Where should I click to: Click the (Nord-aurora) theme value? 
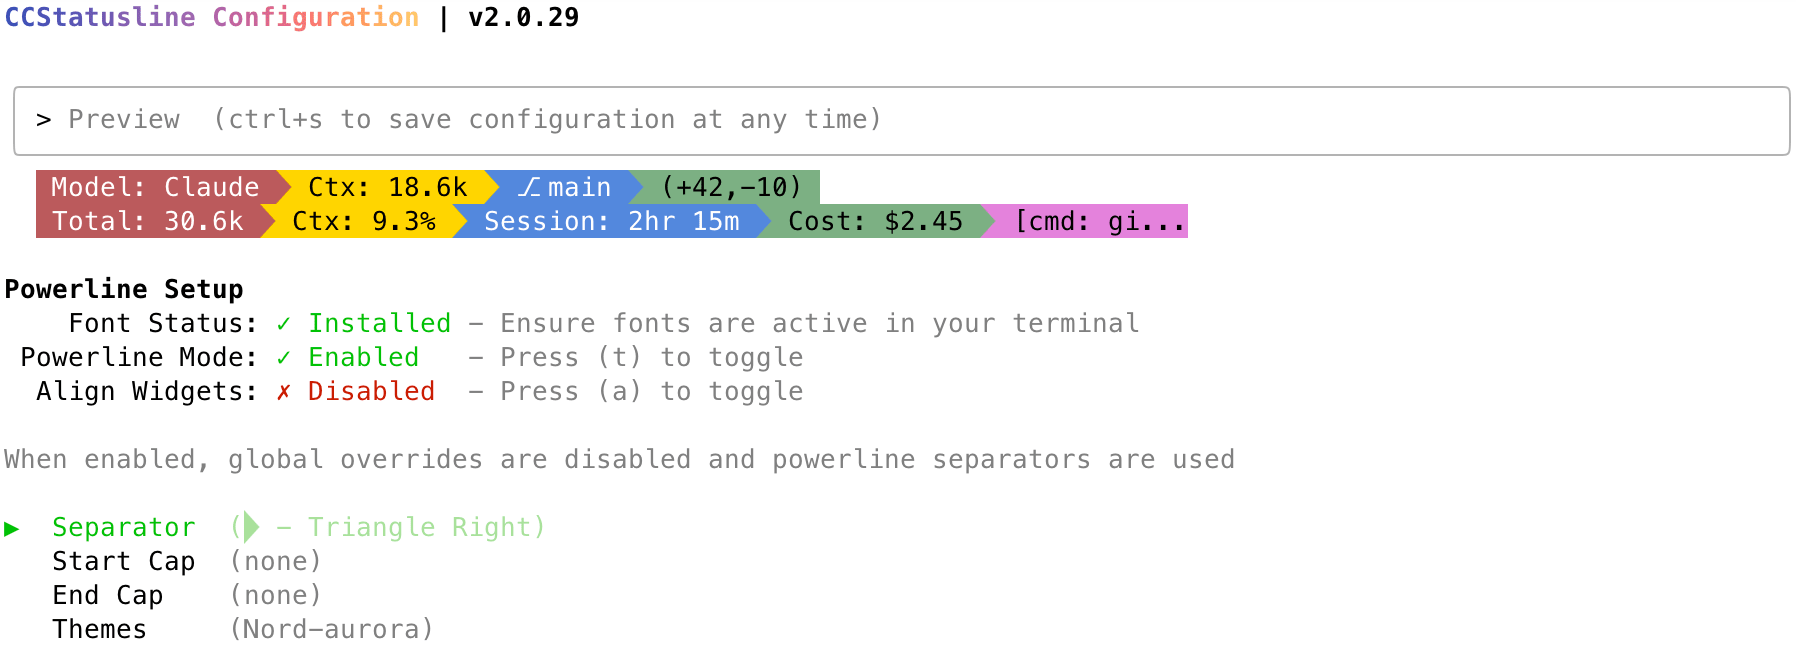(x=332, y=629)
